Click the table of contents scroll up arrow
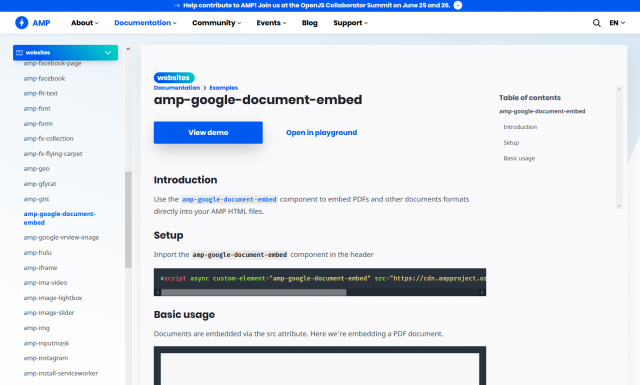The image size is (640, 385). pos(619,89)
